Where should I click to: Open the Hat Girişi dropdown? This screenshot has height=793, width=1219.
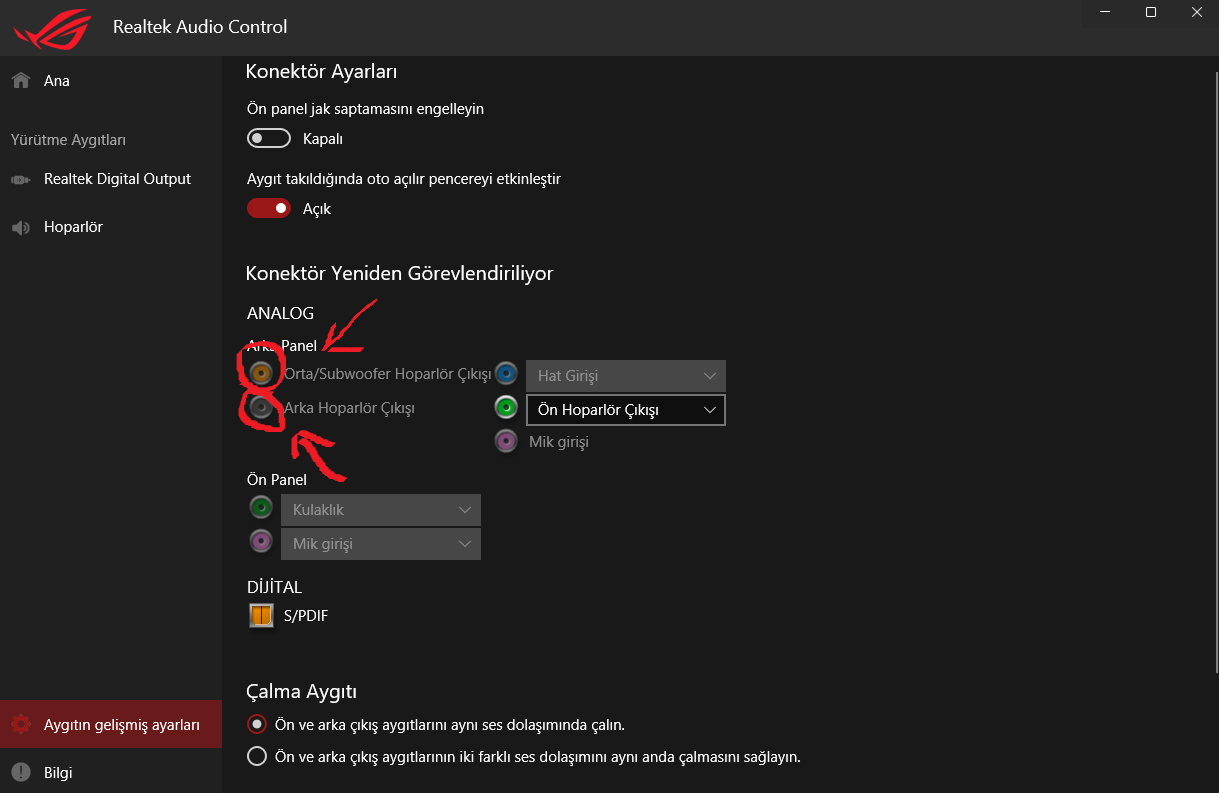pyautogui.click(x=626, y=376)
